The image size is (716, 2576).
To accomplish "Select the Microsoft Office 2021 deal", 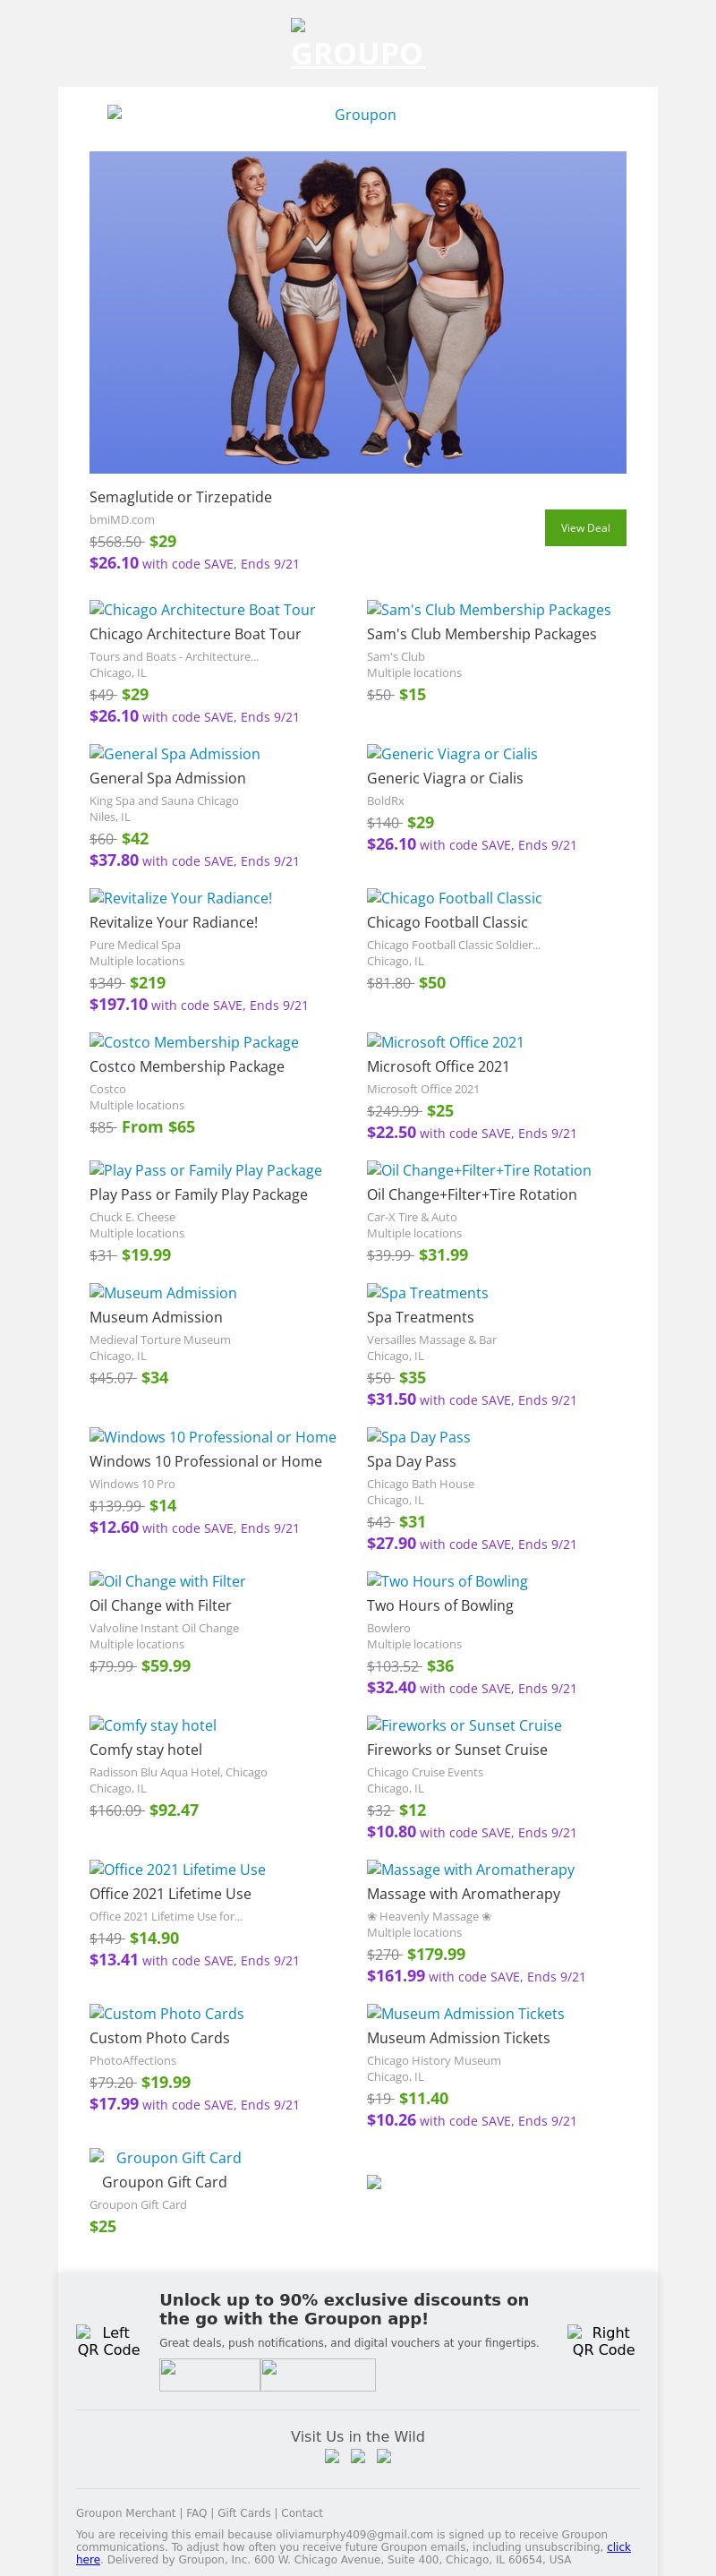I will pos(445,1042).
